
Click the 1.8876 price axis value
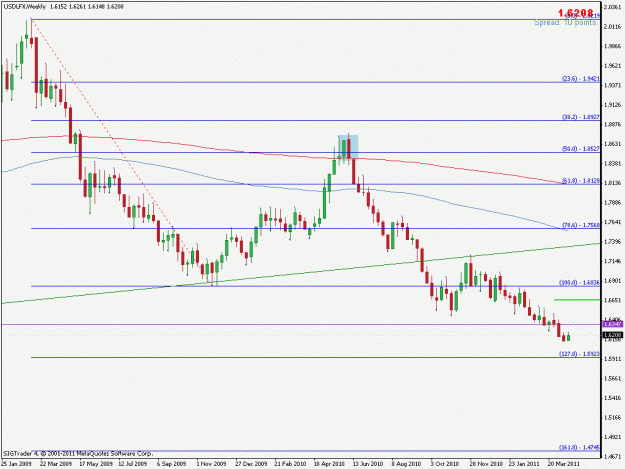pyautogui.click(x=613, y=124)
